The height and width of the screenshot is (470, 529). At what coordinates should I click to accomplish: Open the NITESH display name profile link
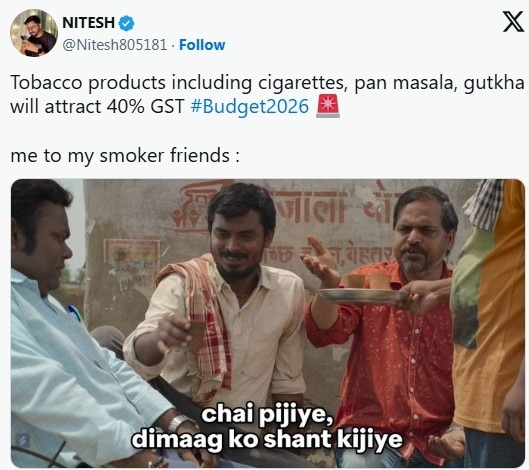click(88, 23)
